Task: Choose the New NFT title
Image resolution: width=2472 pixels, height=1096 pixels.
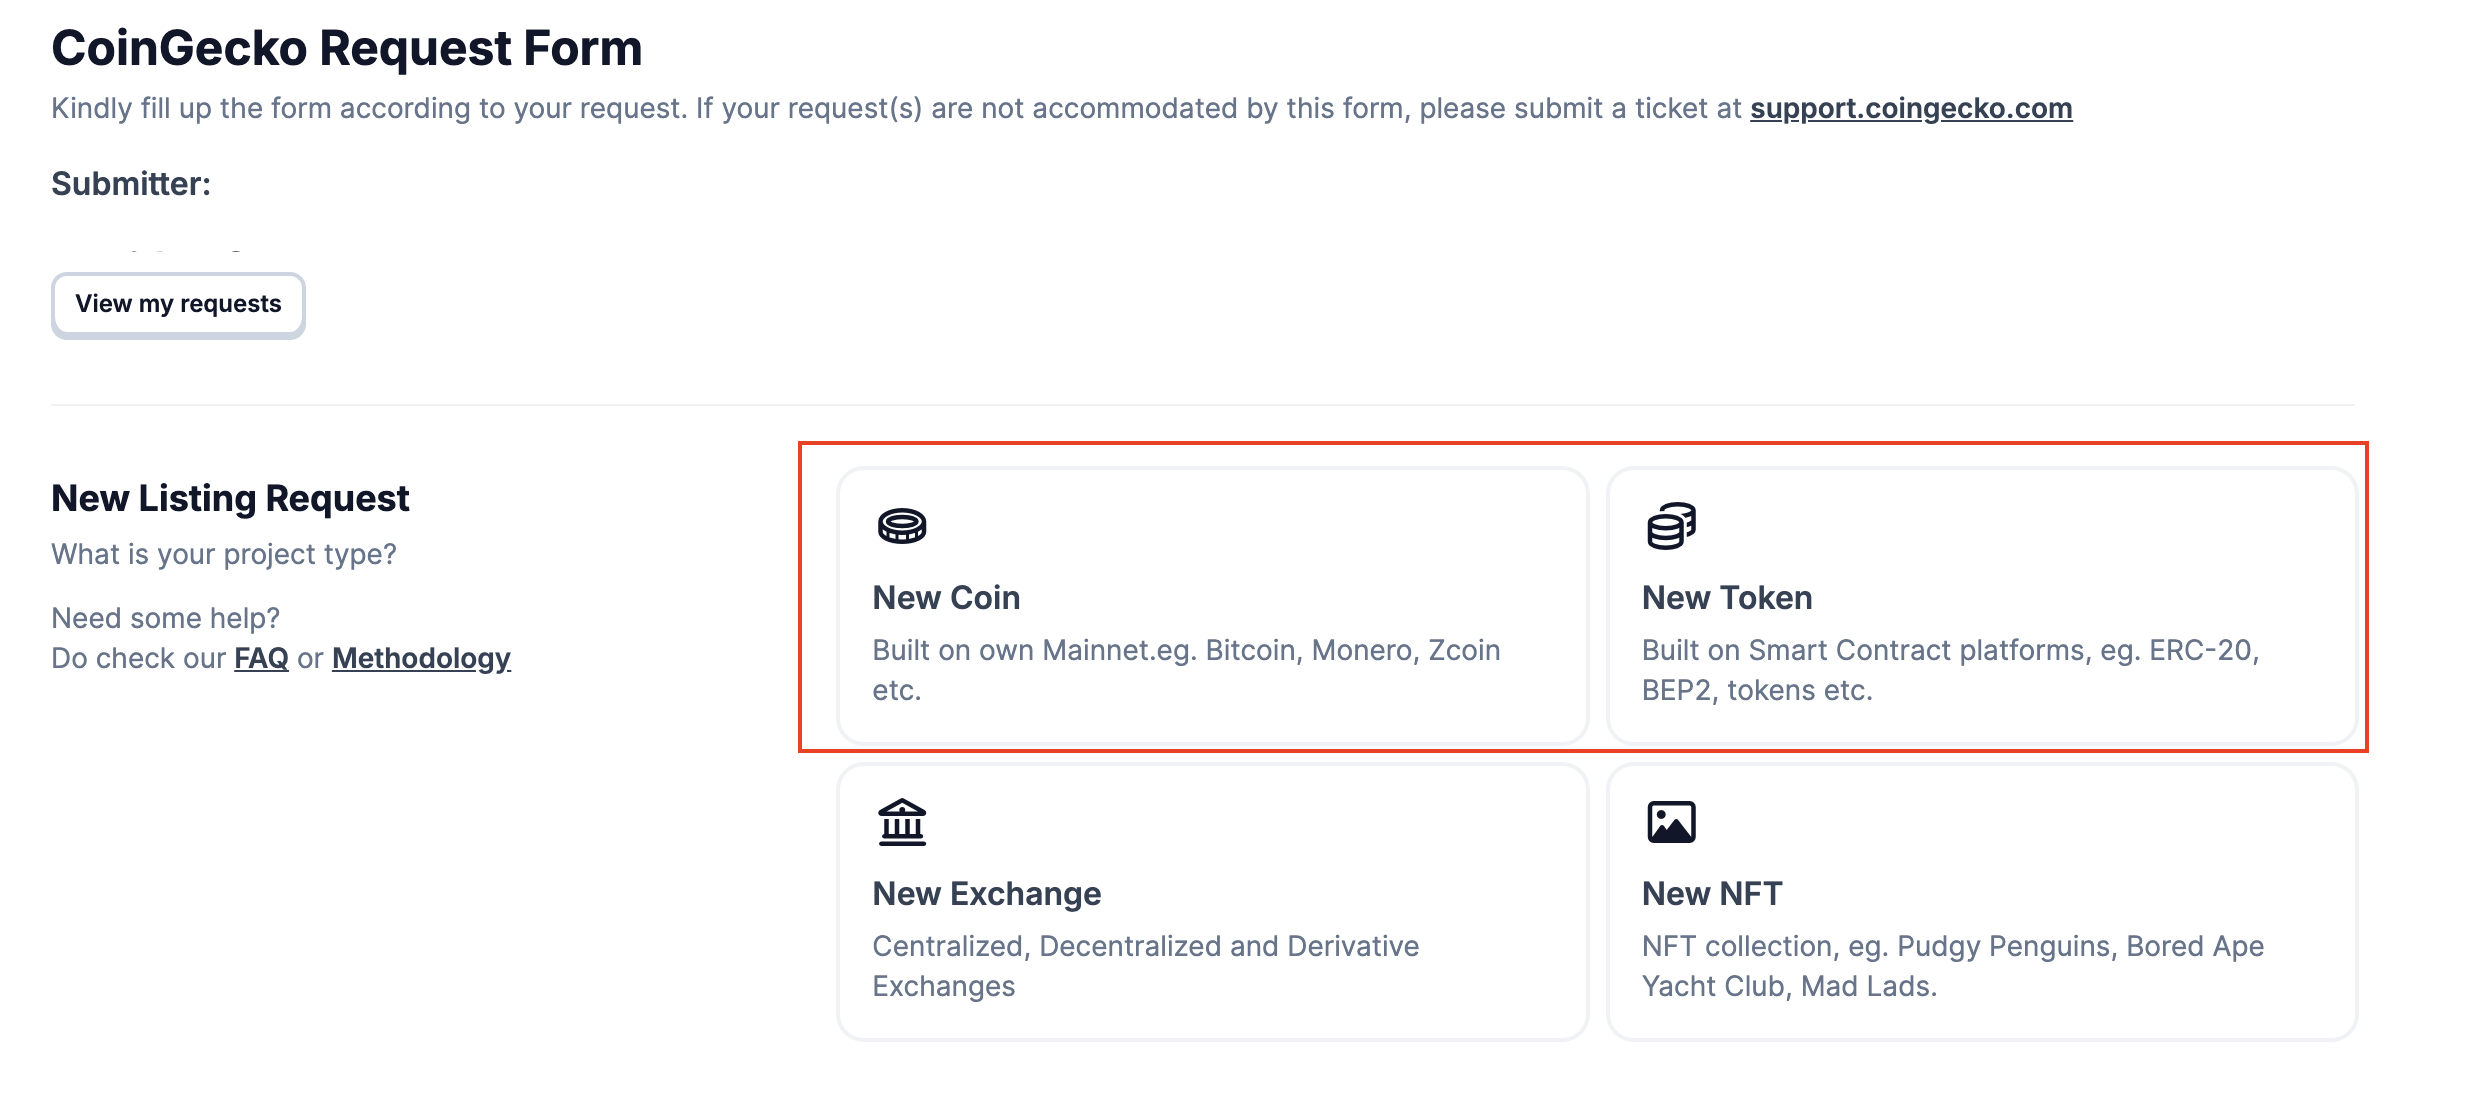Action: pos(1712,893)
